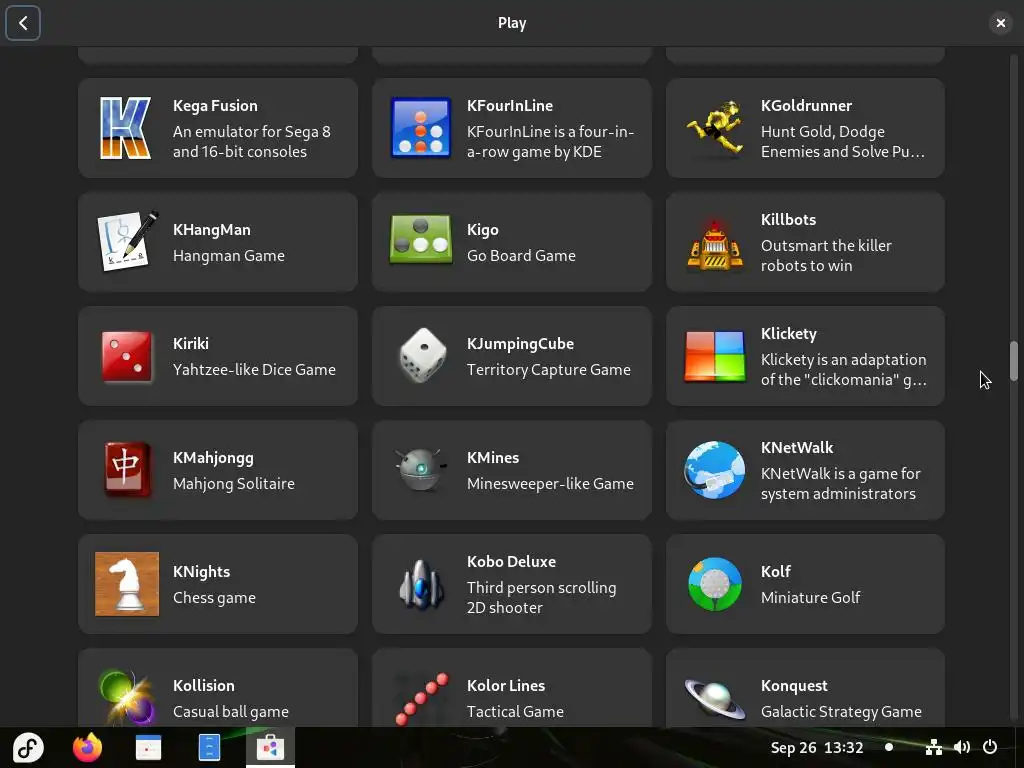The width and height of the screenshot is (1024, 768).
Task: Click the KNetWalk globe icon
Action: 714,470
